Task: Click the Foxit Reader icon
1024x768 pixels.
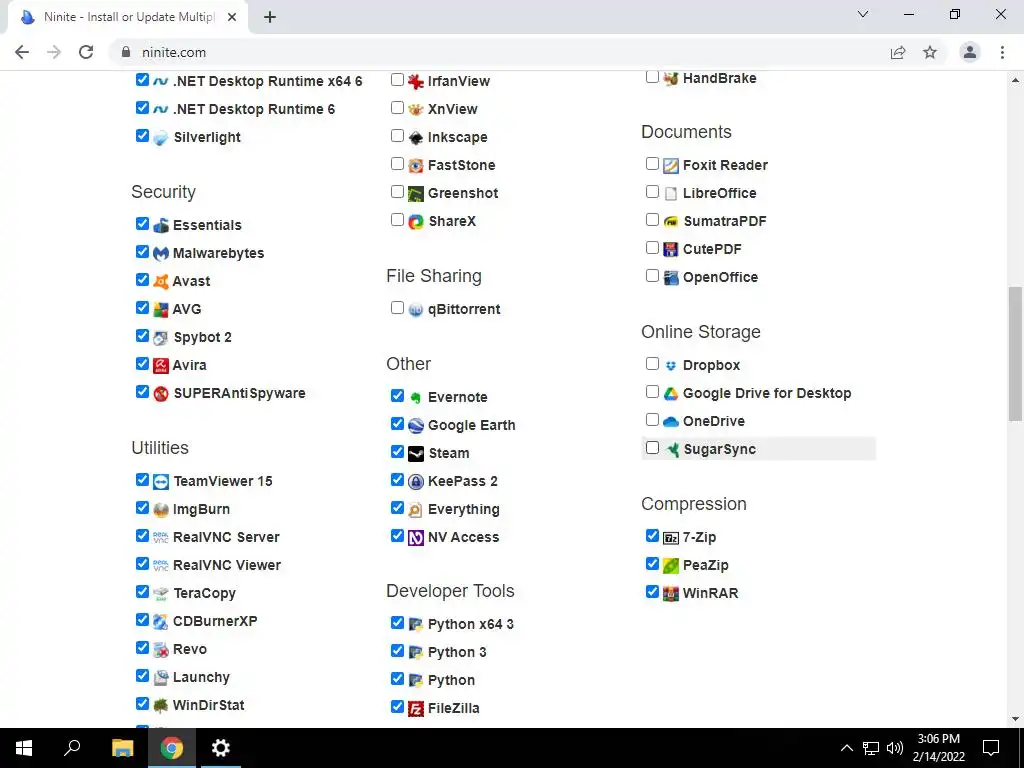Action: click(671, 165)
